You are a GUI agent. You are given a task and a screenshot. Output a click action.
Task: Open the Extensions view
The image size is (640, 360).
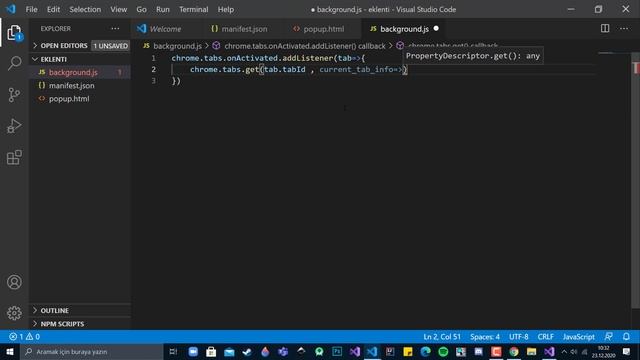(x=14, y=157)
